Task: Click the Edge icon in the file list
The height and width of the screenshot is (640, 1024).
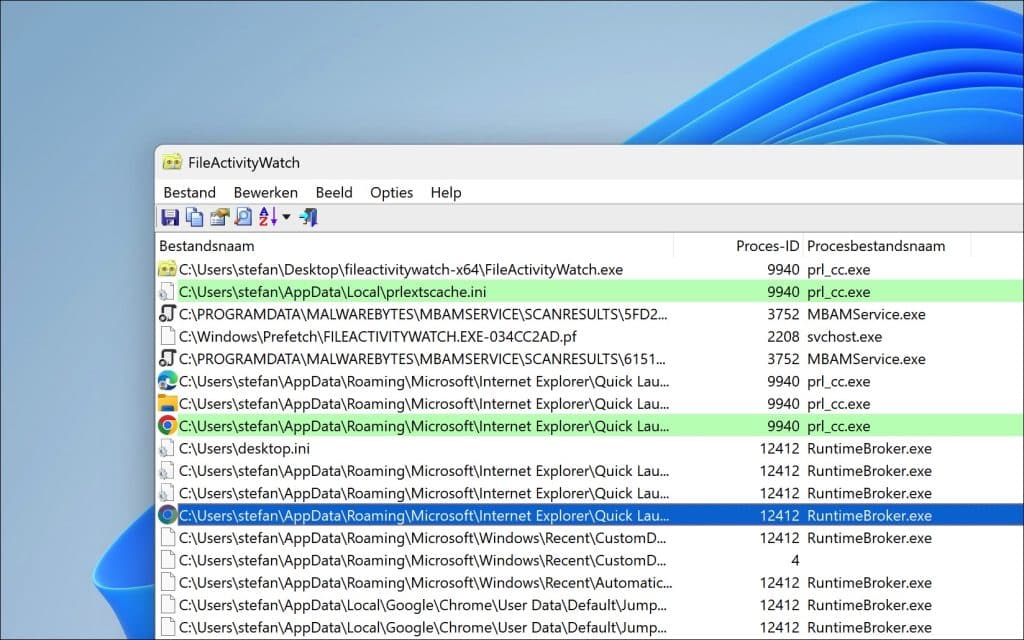Action: click(167, 381)
